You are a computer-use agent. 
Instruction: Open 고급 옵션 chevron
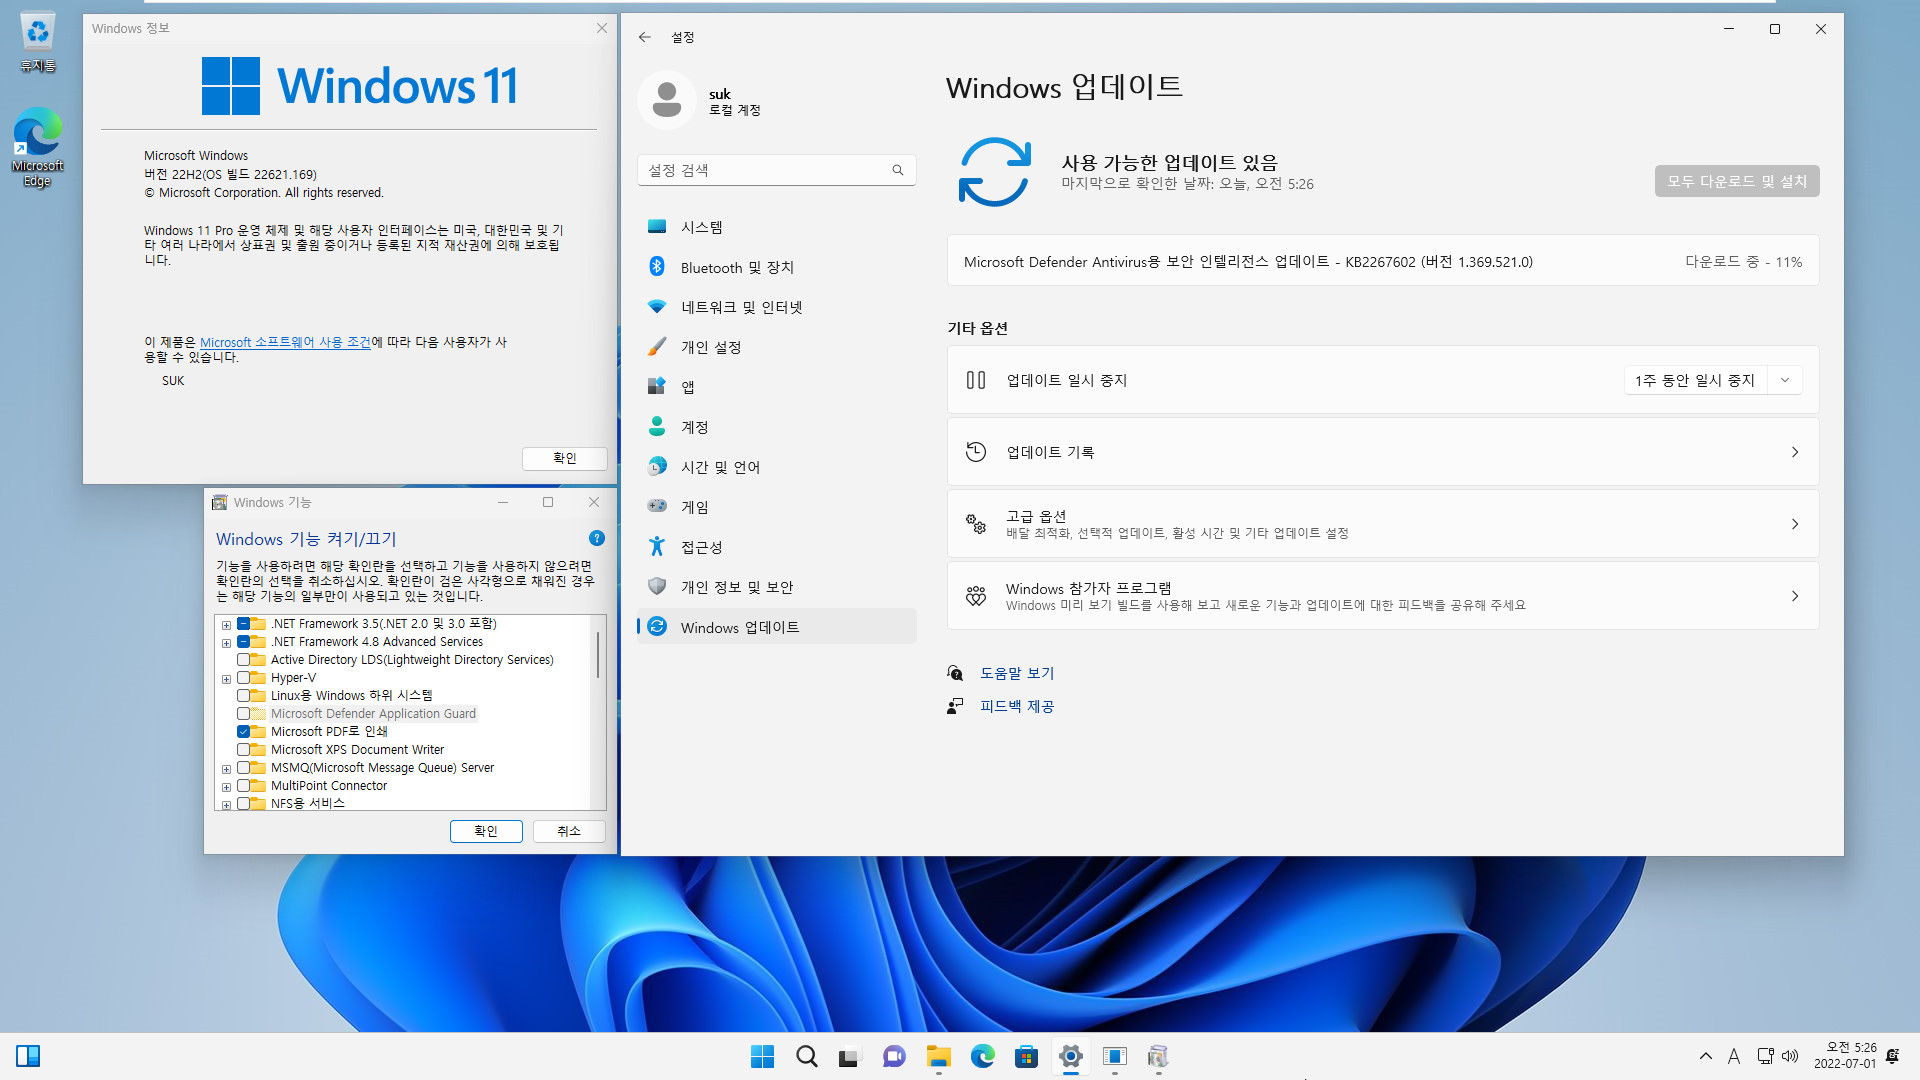1795,524
